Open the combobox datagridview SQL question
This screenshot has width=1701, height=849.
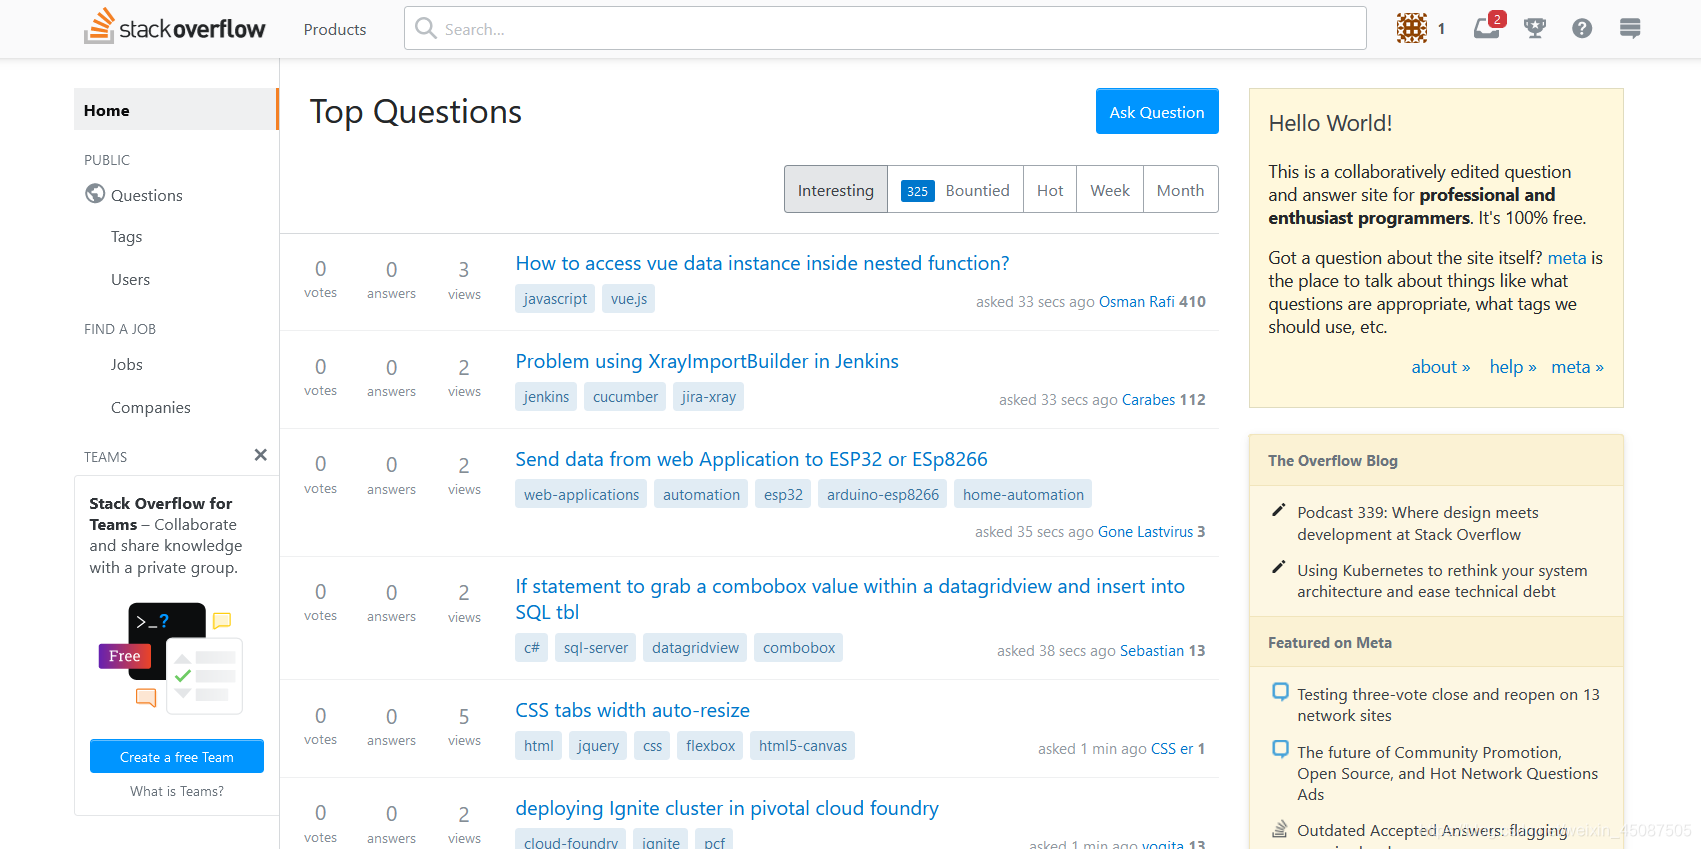(x=850, y=599)
